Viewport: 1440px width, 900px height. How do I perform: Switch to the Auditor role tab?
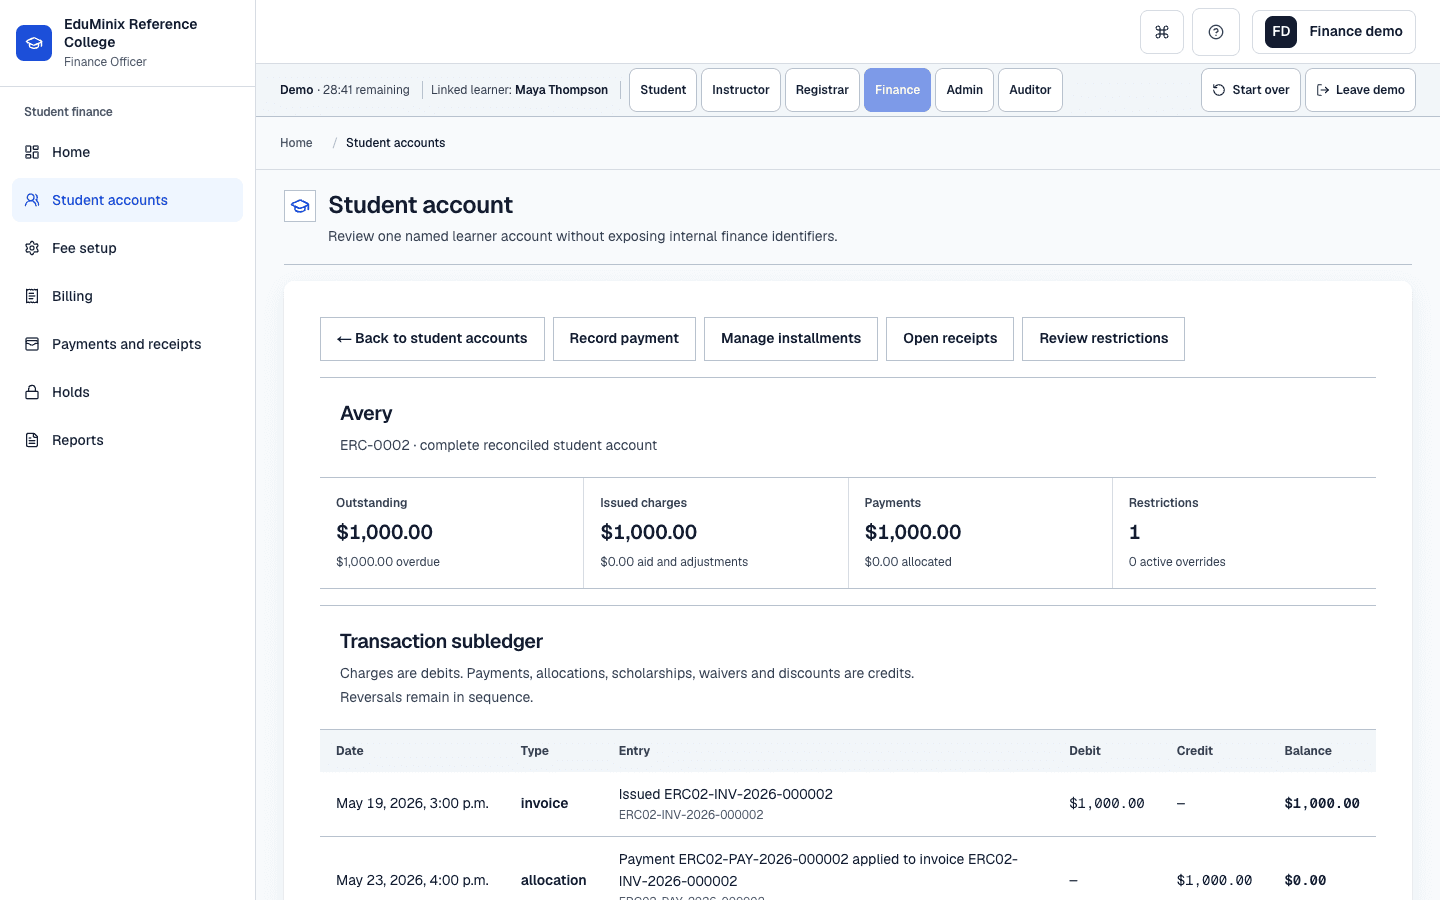(1030, 90)
